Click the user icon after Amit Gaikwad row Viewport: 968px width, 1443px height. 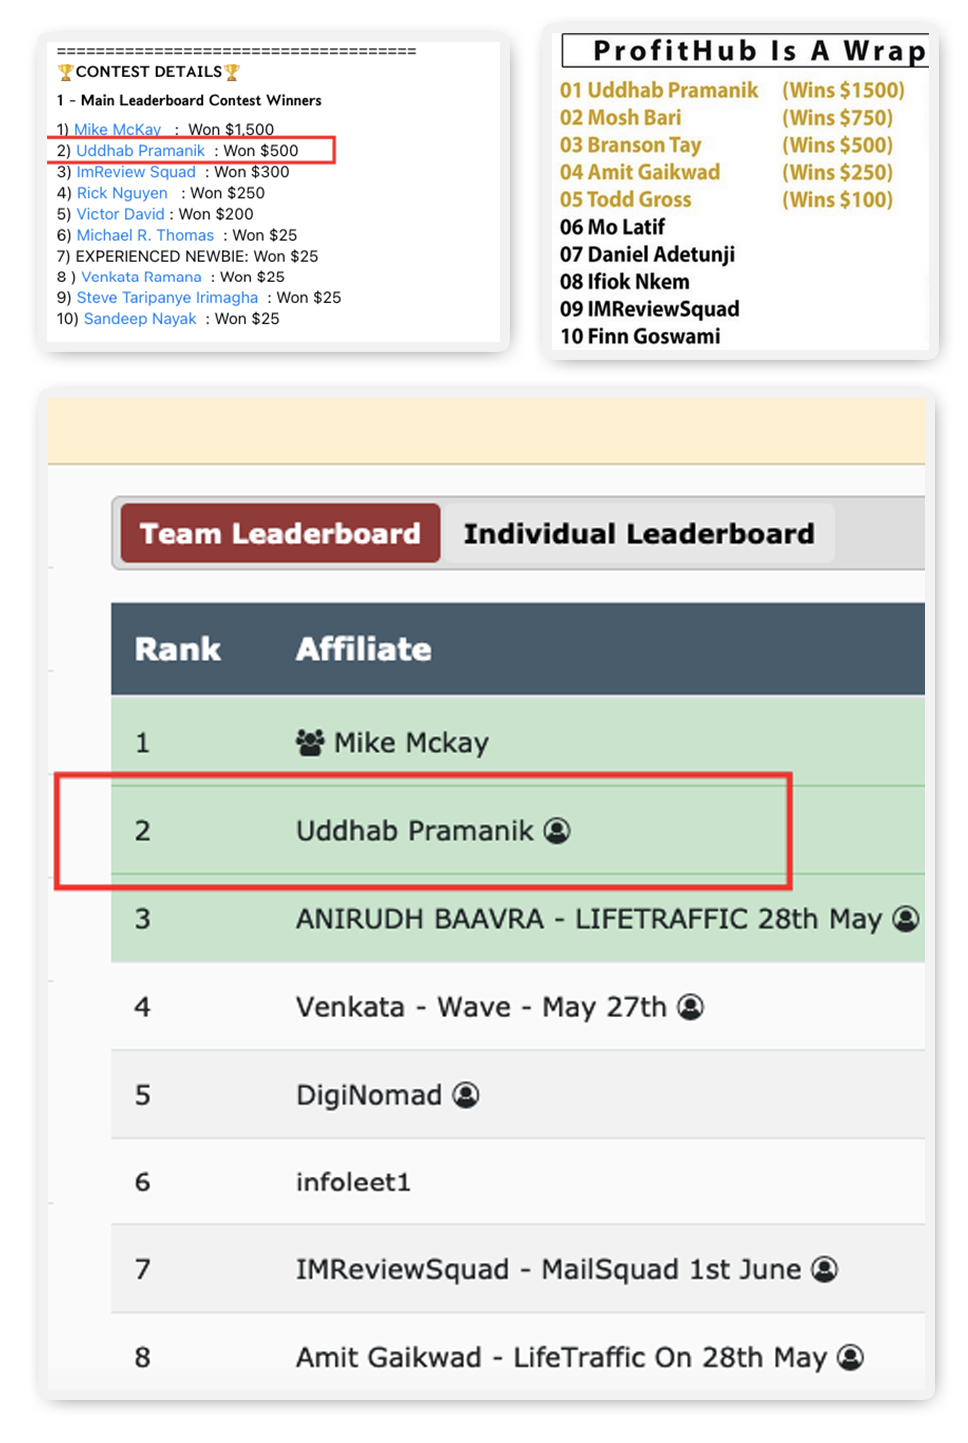click(850, 1357)
